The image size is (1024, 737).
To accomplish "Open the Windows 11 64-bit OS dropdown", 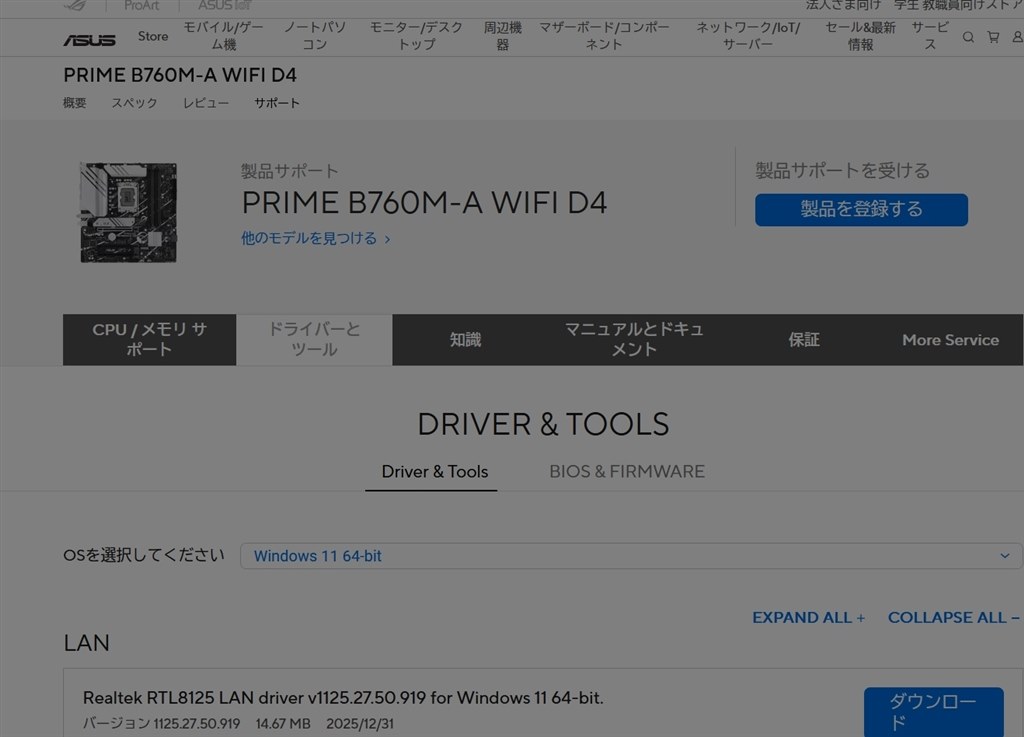I will pos(632,556).
